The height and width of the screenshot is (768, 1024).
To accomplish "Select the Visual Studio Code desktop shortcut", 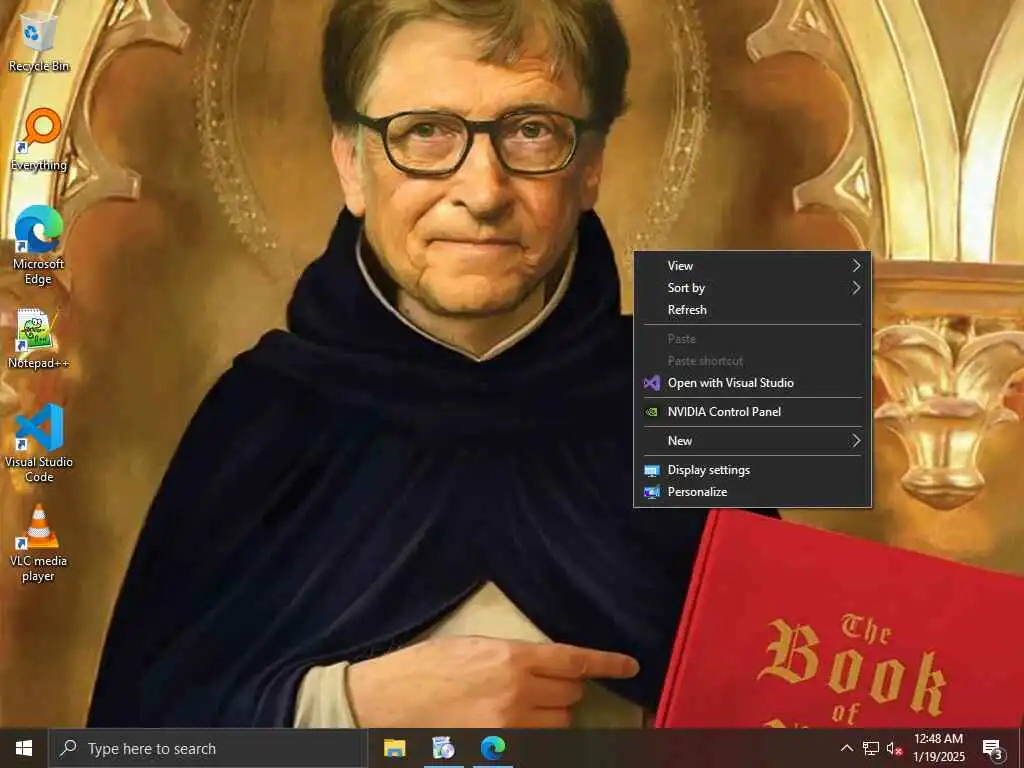I will 39,443.
